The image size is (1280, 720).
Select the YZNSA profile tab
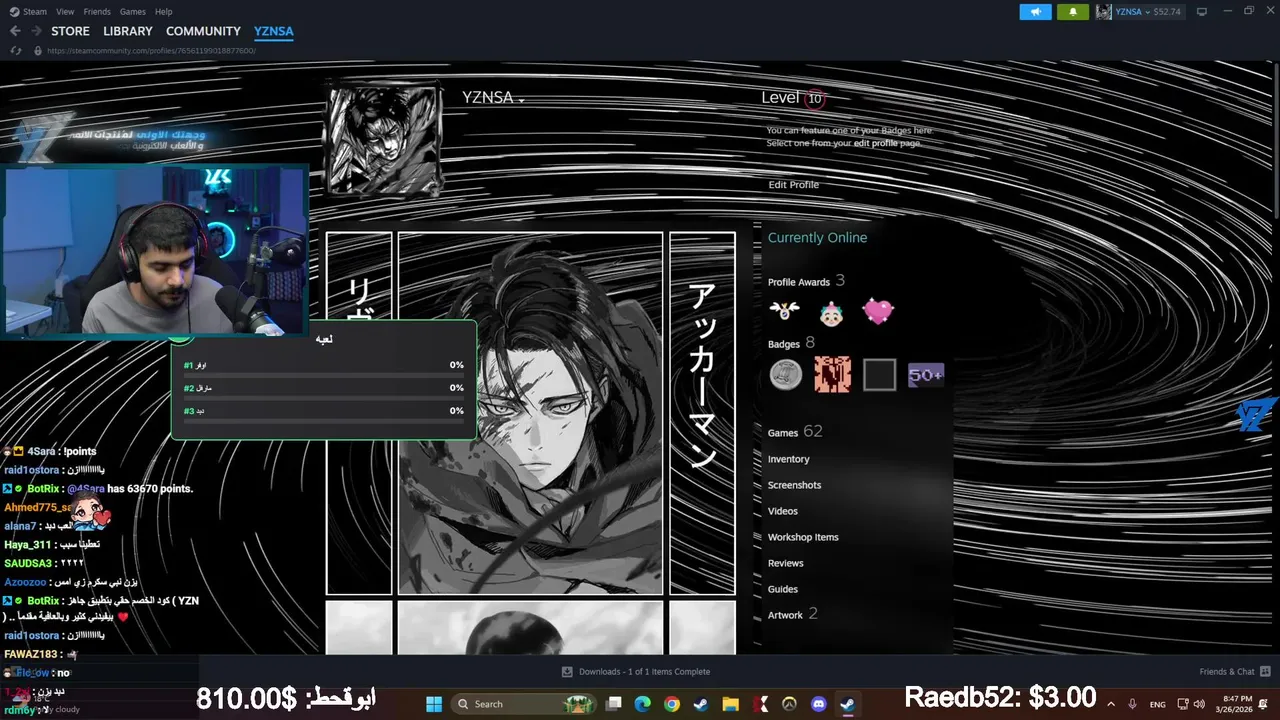tap(274, 31)
